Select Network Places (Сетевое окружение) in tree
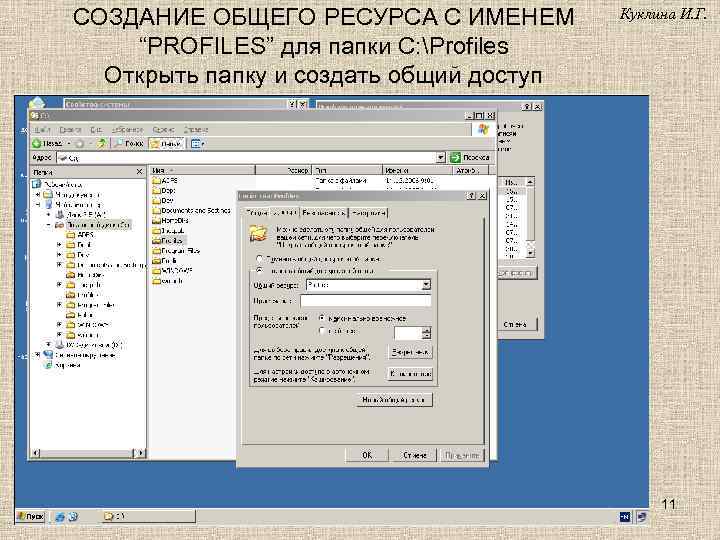 [x=79, y=355]
